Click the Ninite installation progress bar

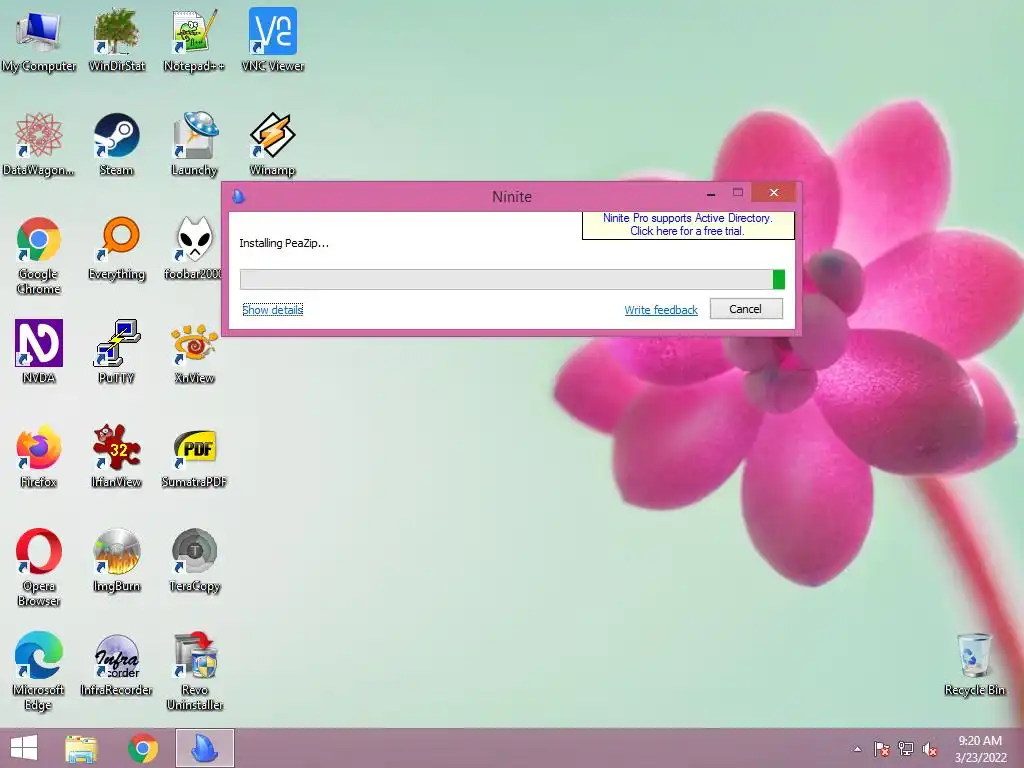512,280
